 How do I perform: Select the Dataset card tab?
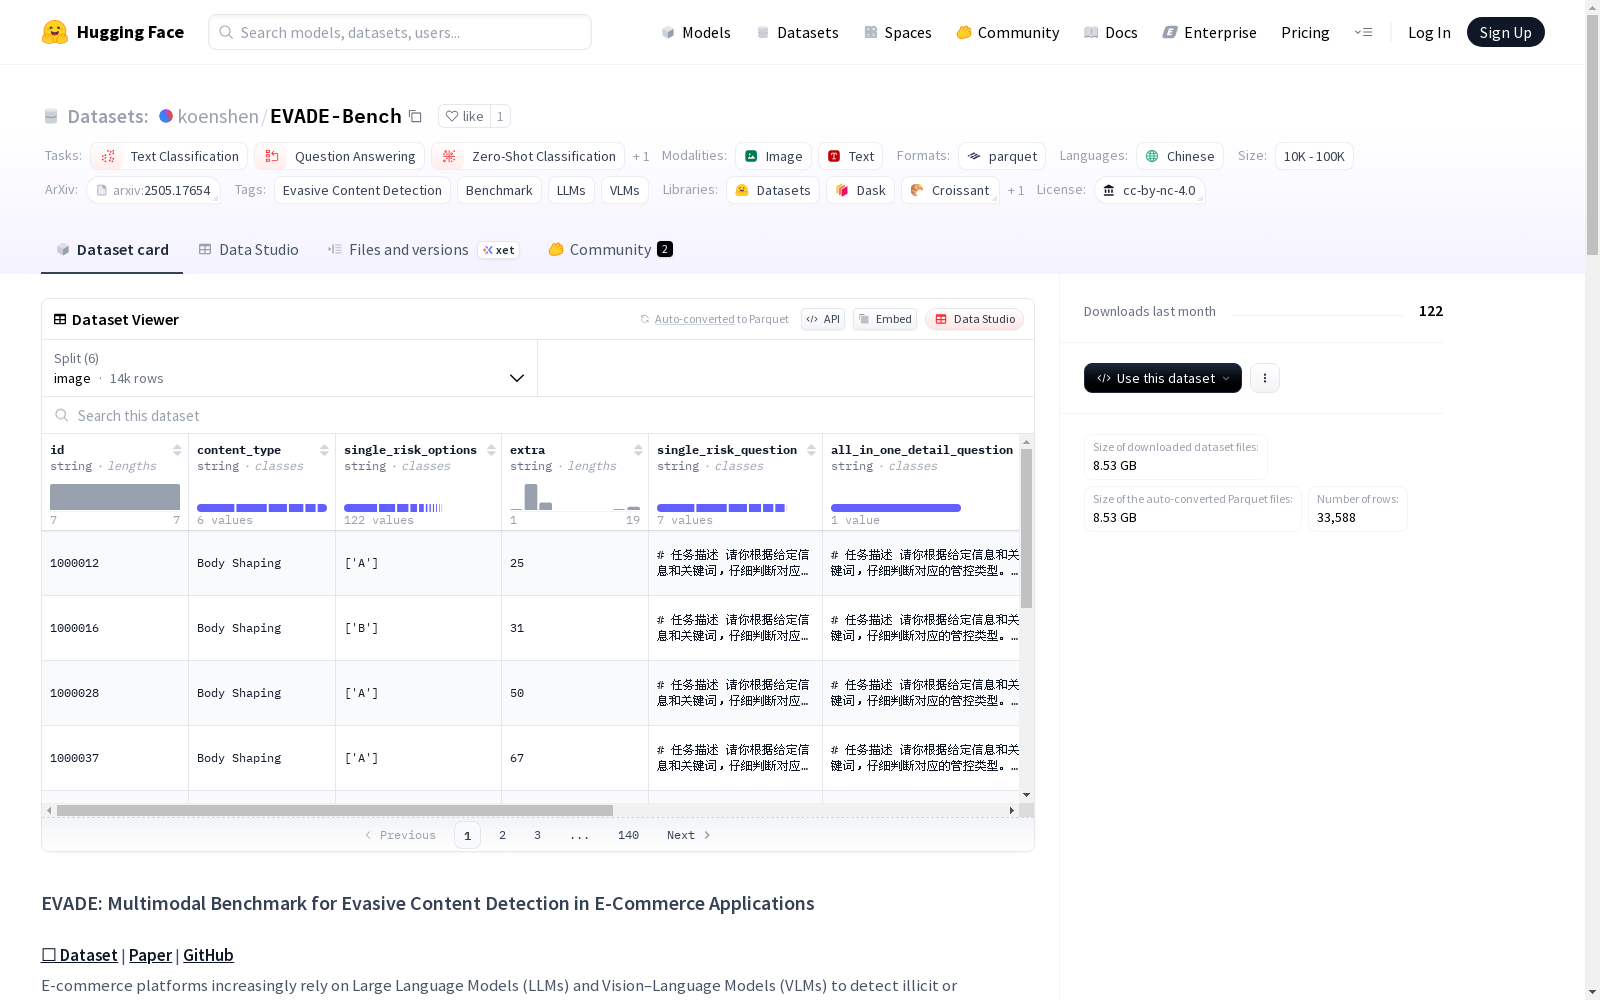(112, 250)
